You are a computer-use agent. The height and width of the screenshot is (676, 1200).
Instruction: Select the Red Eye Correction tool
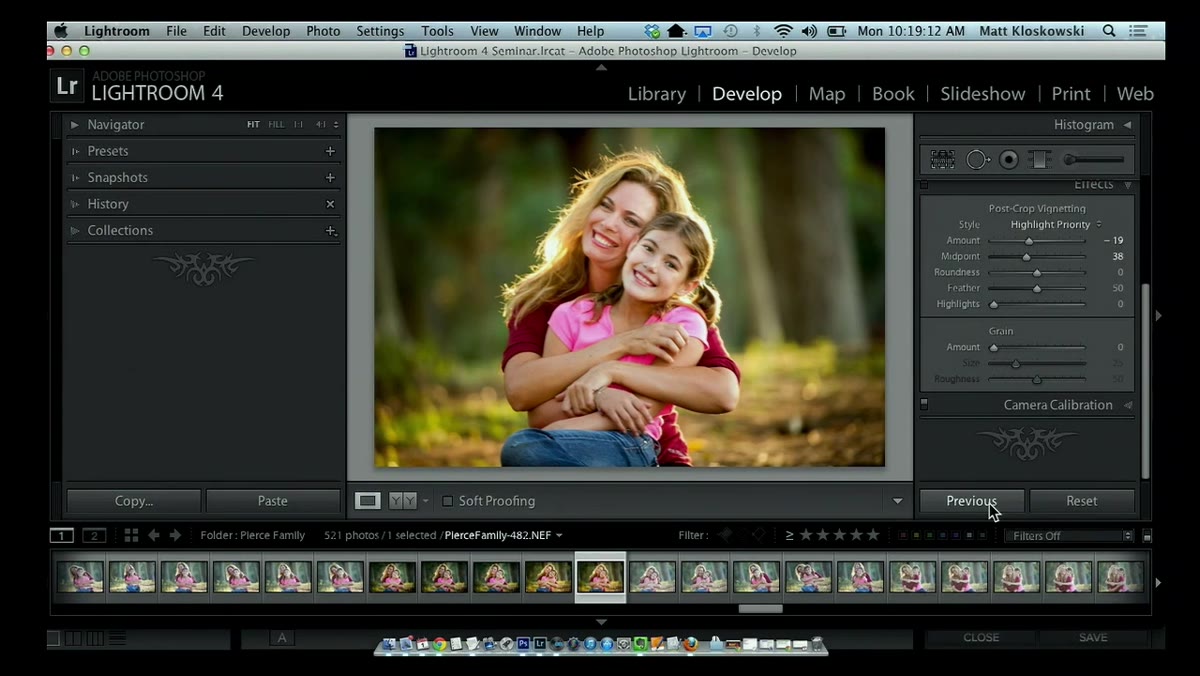[1009, 159]
